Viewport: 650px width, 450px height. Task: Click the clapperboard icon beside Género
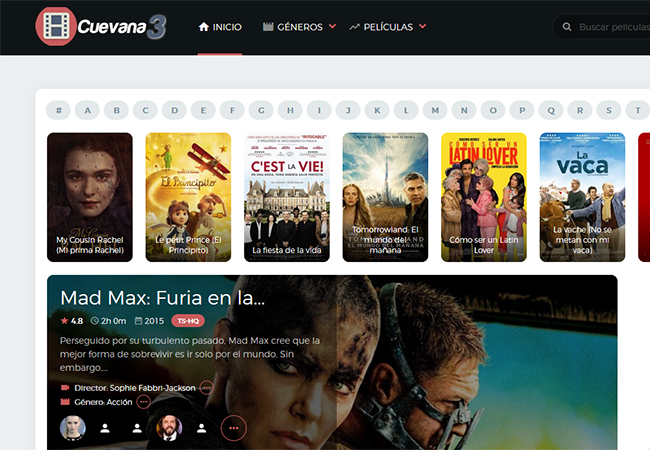[x=65, y=402]
